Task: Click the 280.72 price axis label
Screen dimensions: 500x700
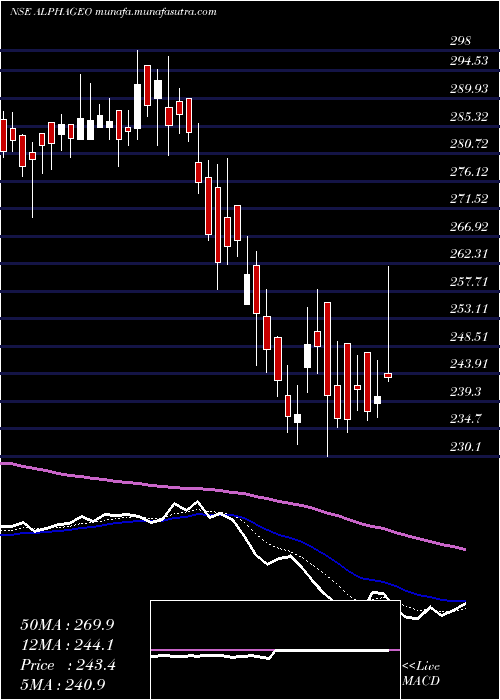Action: (x=469, y=144)
